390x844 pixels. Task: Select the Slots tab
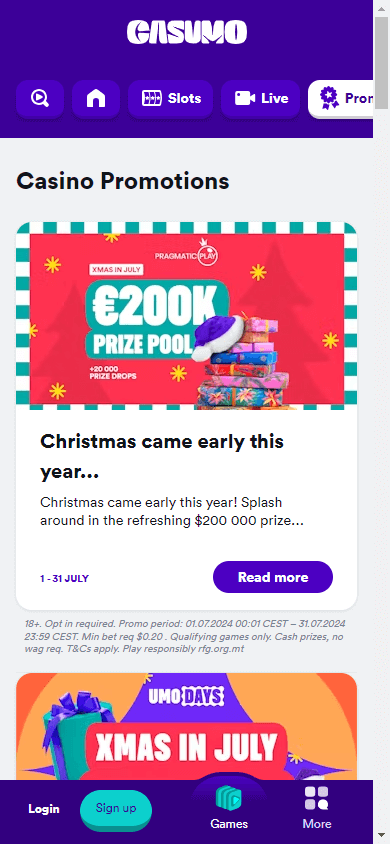pyautogui.click(x=171, y=99)
